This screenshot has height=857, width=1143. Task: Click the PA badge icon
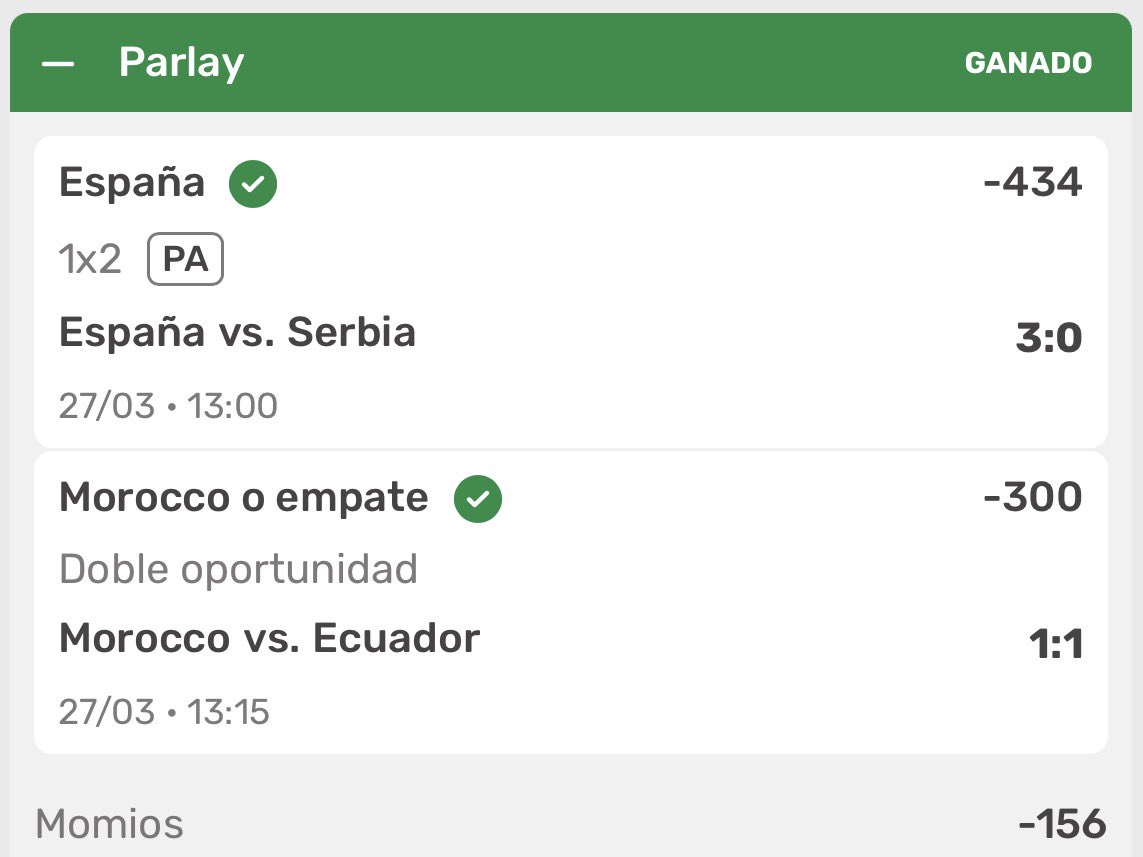pyautogui.click(x=185, y=260)
